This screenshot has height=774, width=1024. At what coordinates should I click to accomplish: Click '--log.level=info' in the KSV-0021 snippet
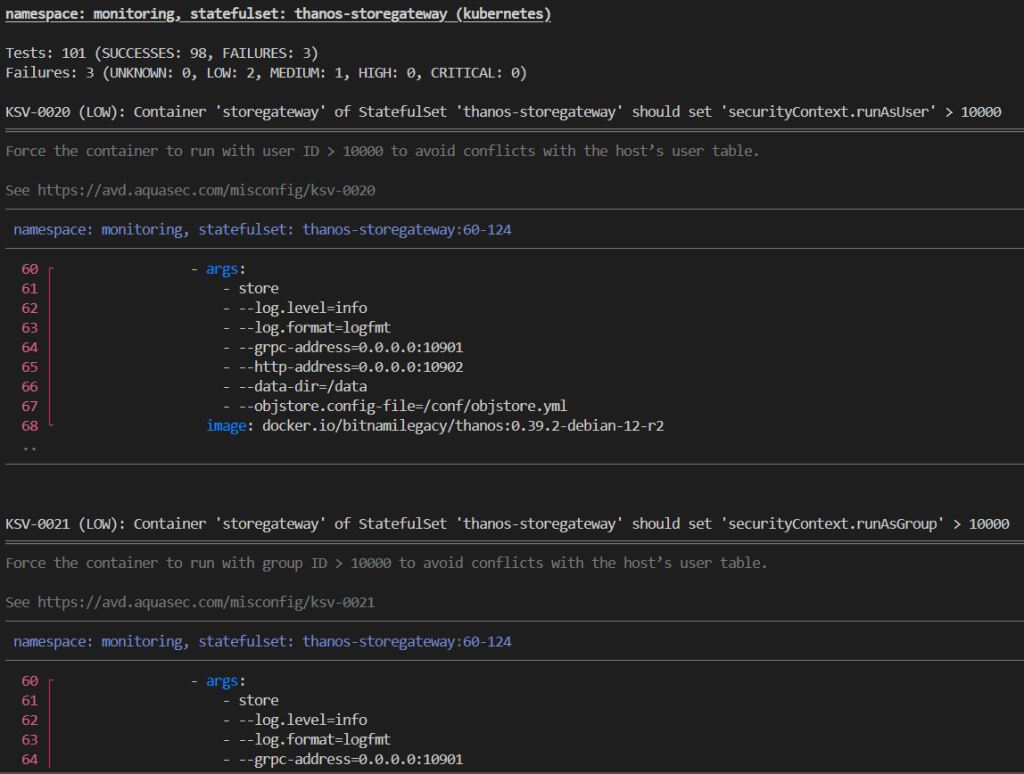[303, 720]
